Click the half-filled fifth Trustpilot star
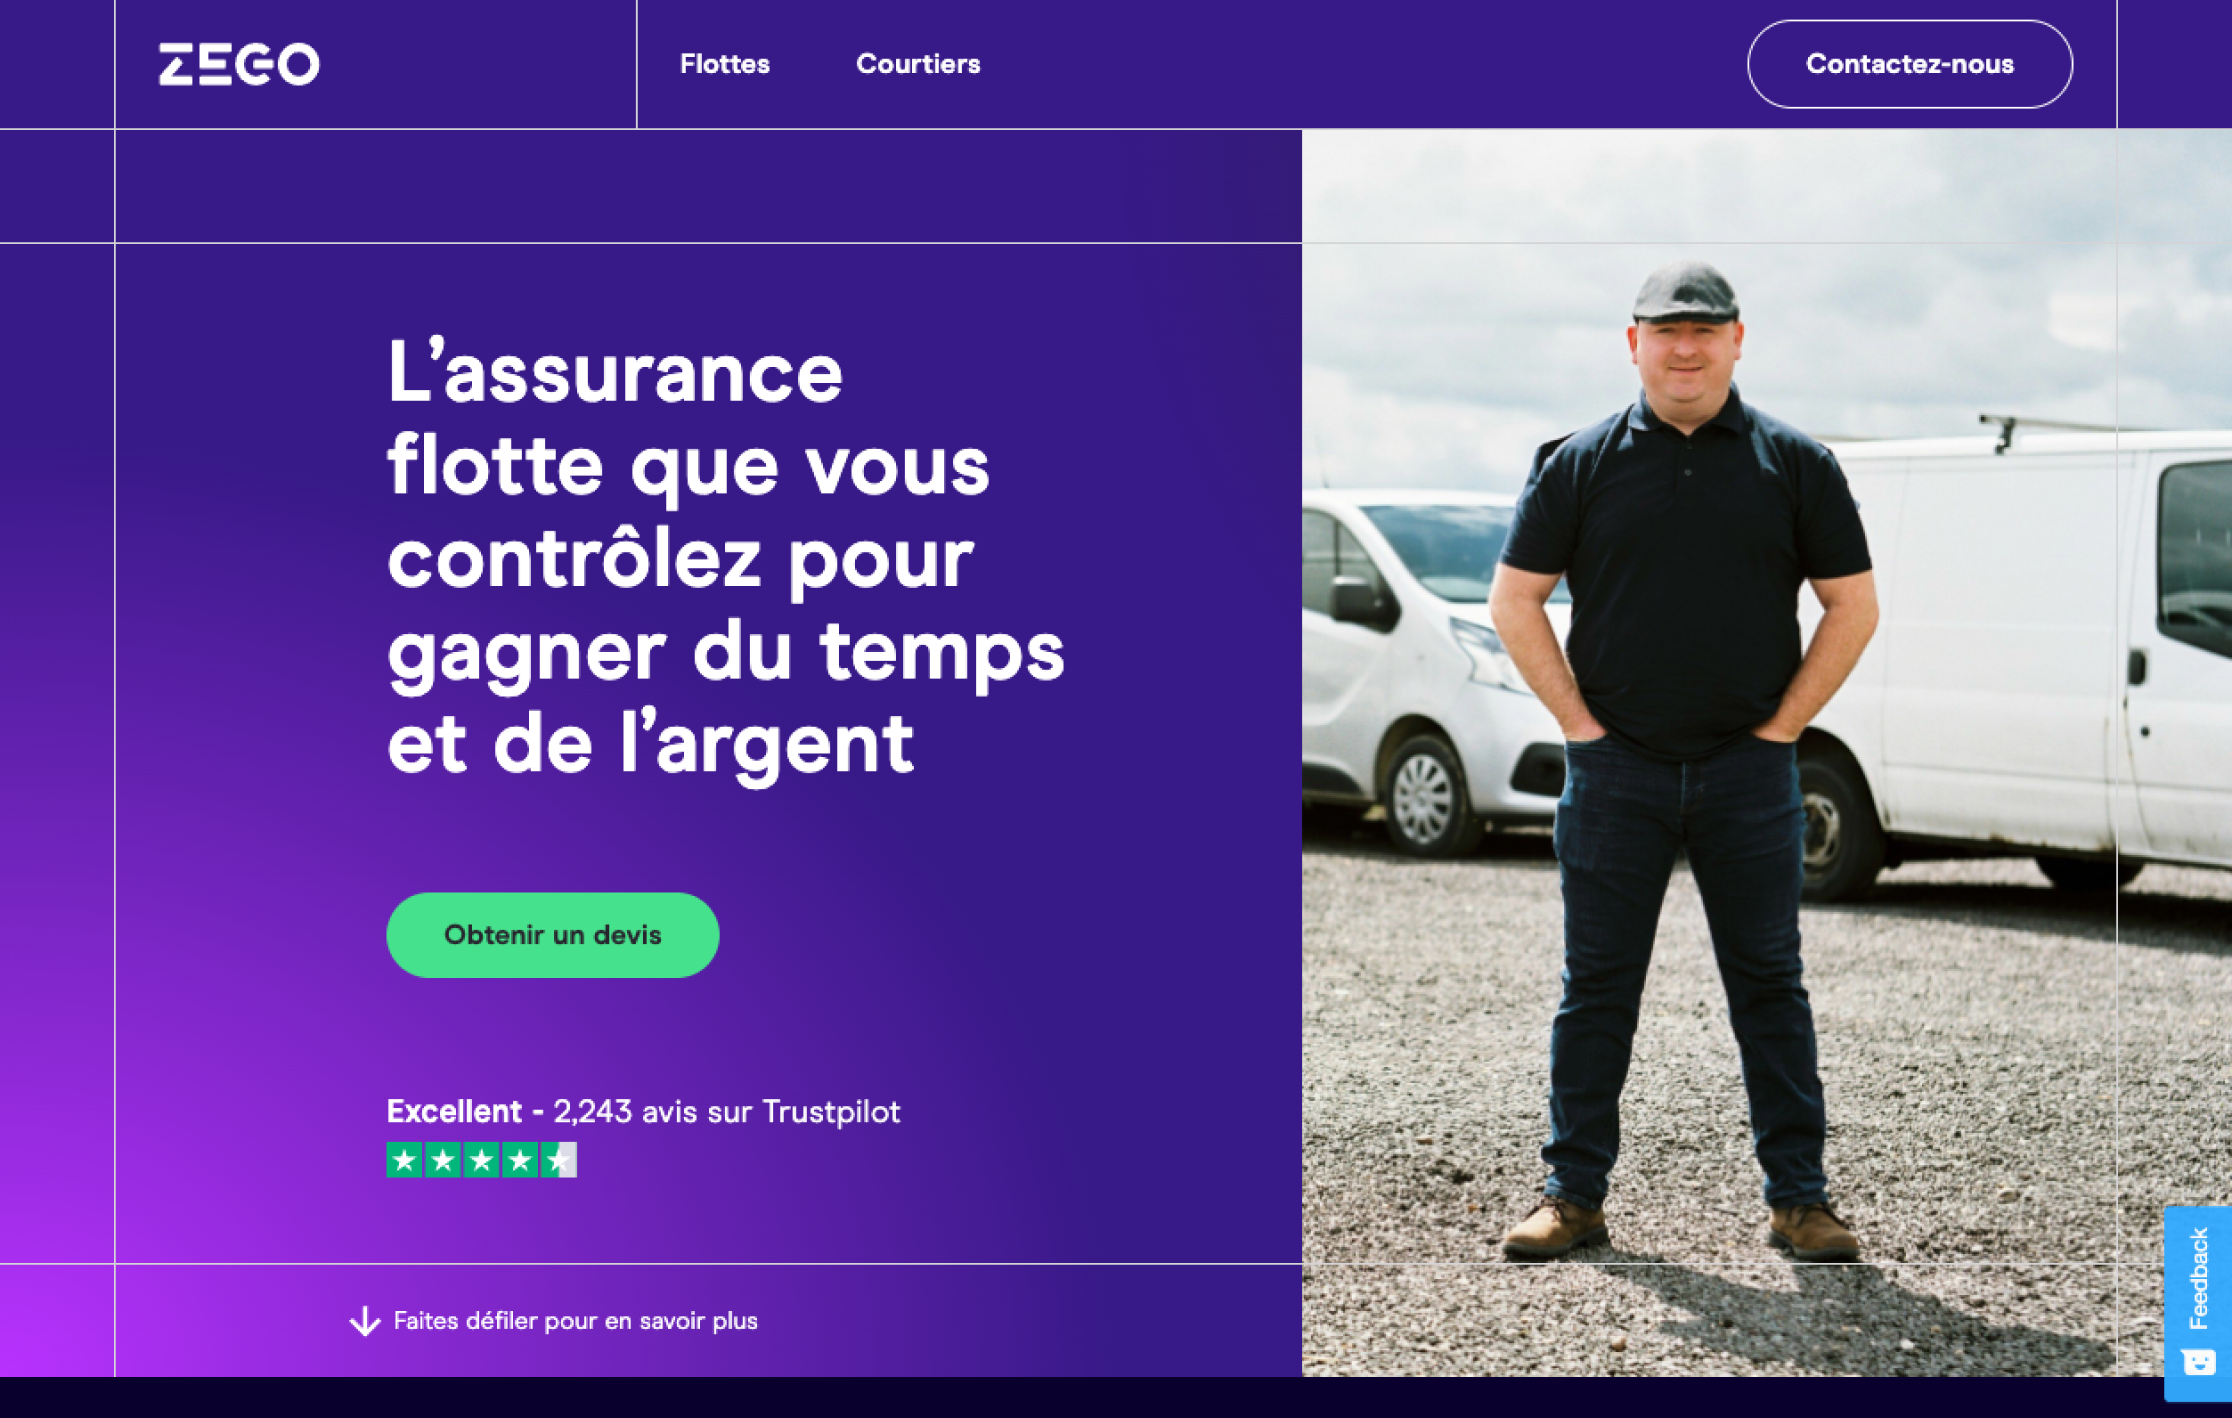Screen dimensions: 2232x1418 [559, 1160]
